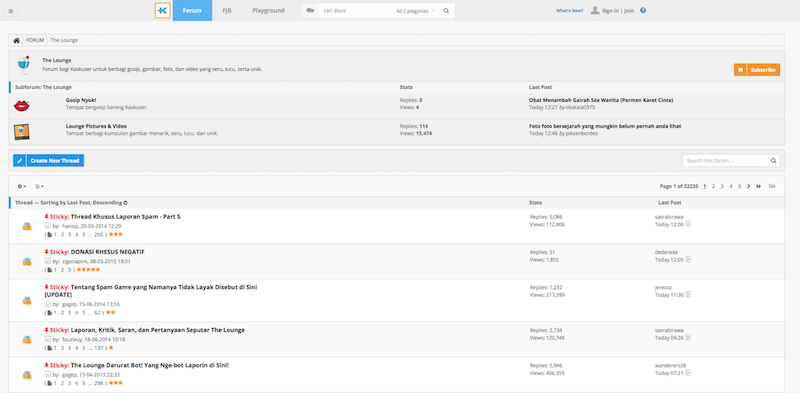Expand preview arrow for ziganapink's thread
The height and width of the screenshot is (393, 800).
48,261
